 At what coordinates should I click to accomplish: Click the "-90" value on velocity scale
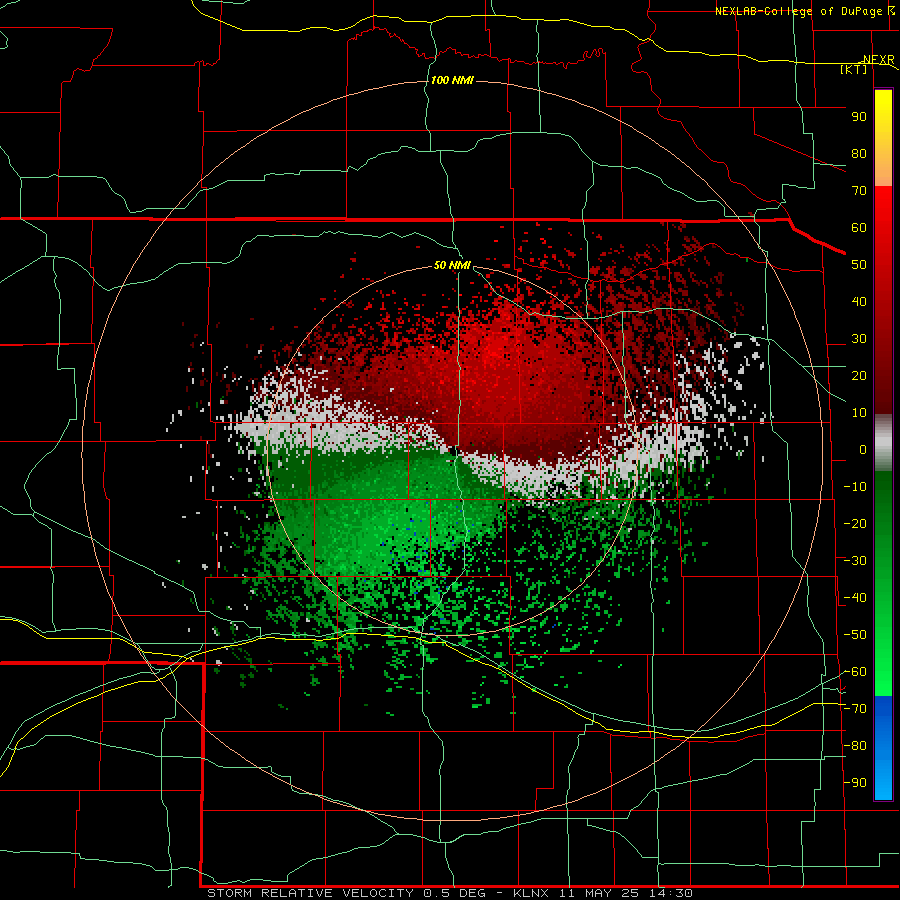tap(855, 783)
